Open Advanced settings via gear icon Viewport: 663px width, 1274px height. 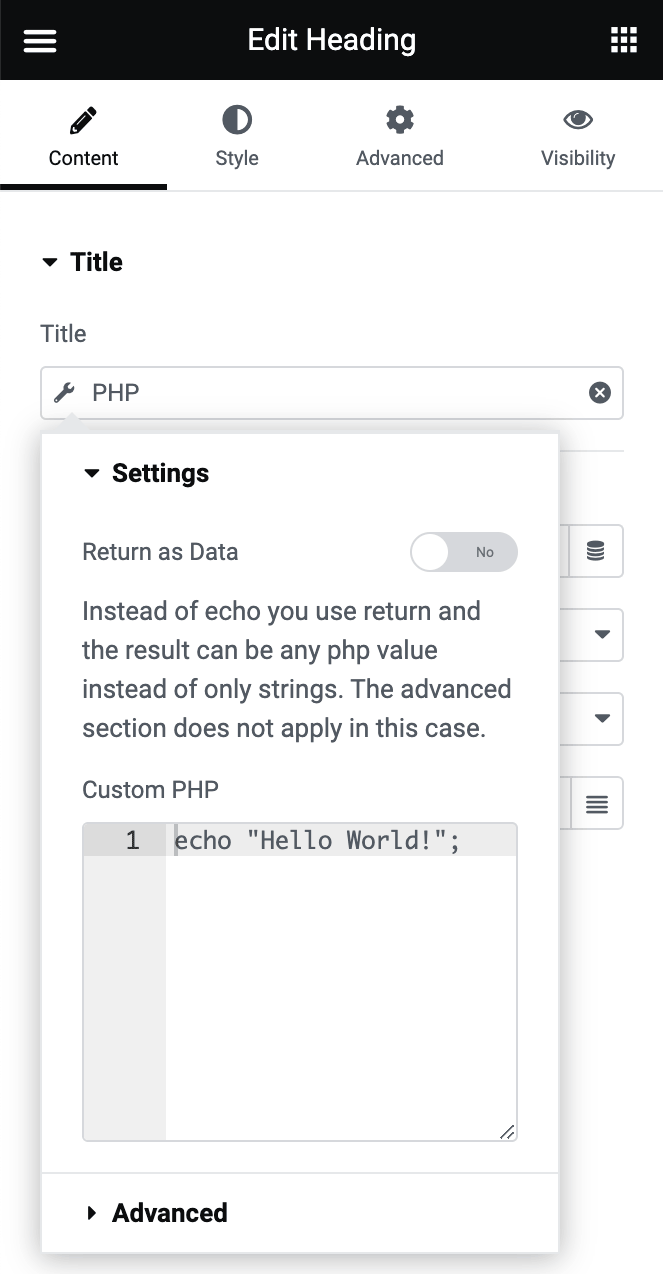click(399, 118)
